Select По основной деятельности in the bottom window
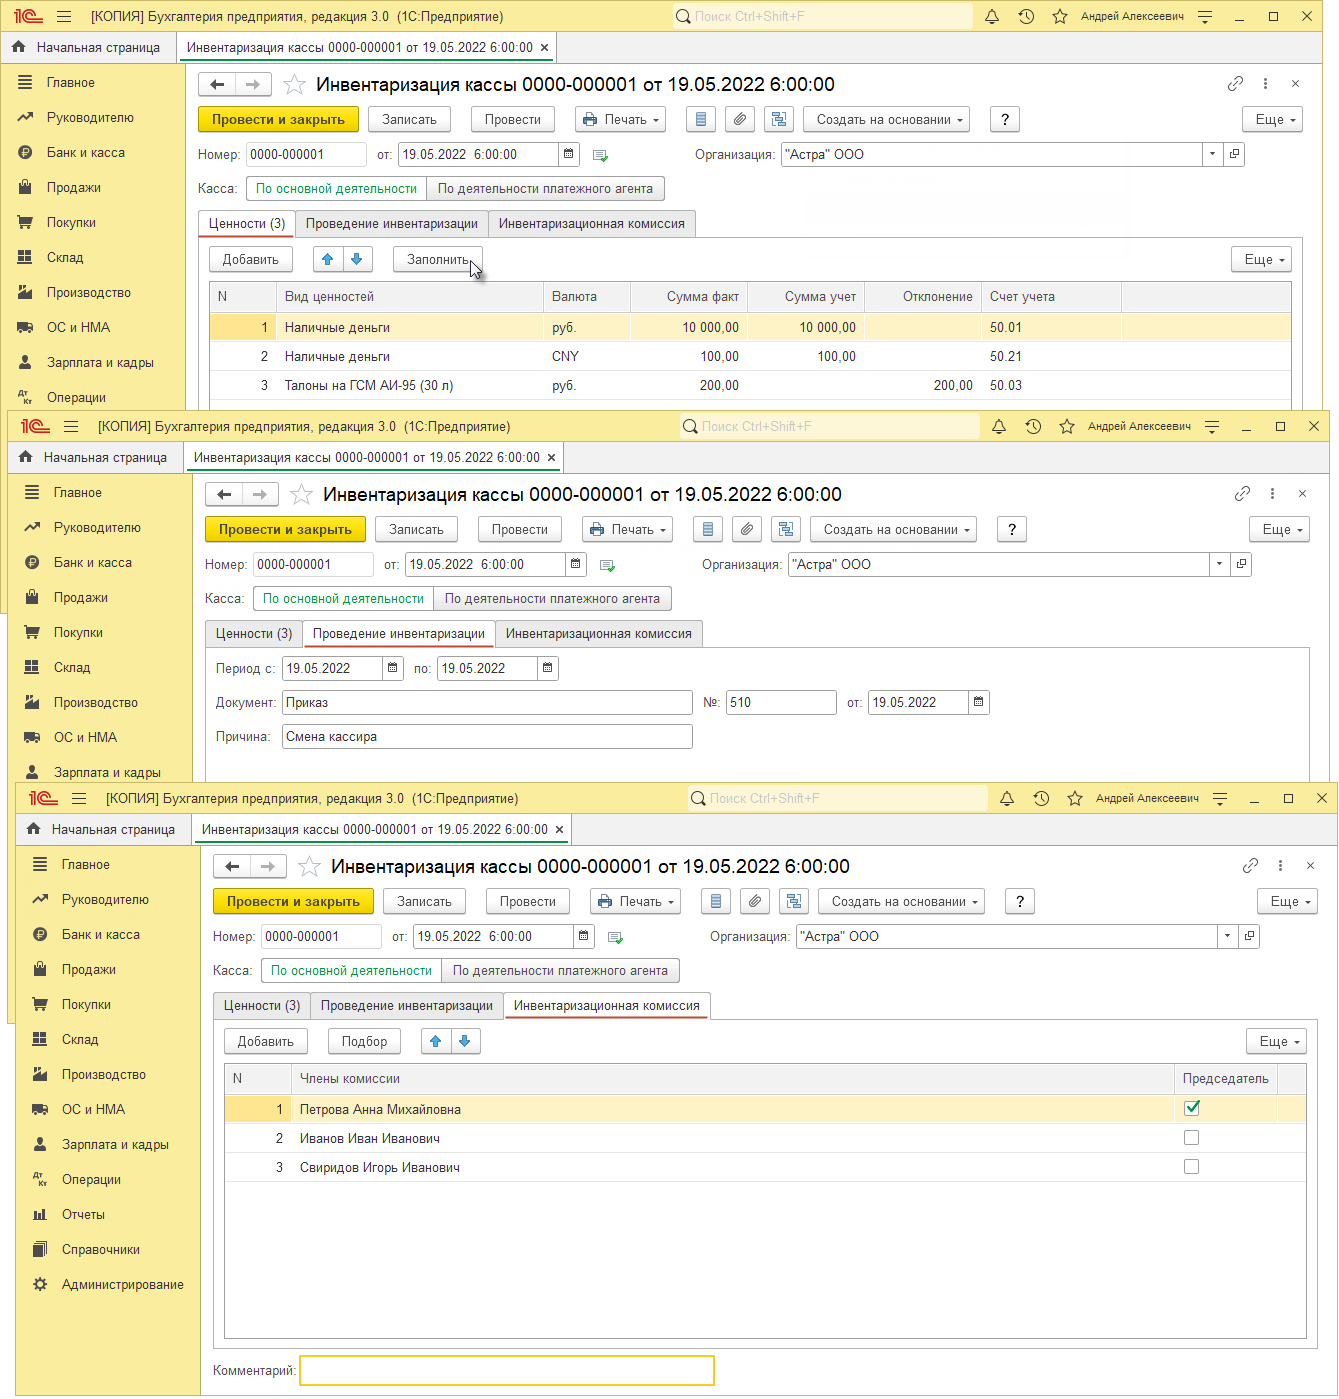Viewport: 1339px width, 1399px height. coord(351,970)
